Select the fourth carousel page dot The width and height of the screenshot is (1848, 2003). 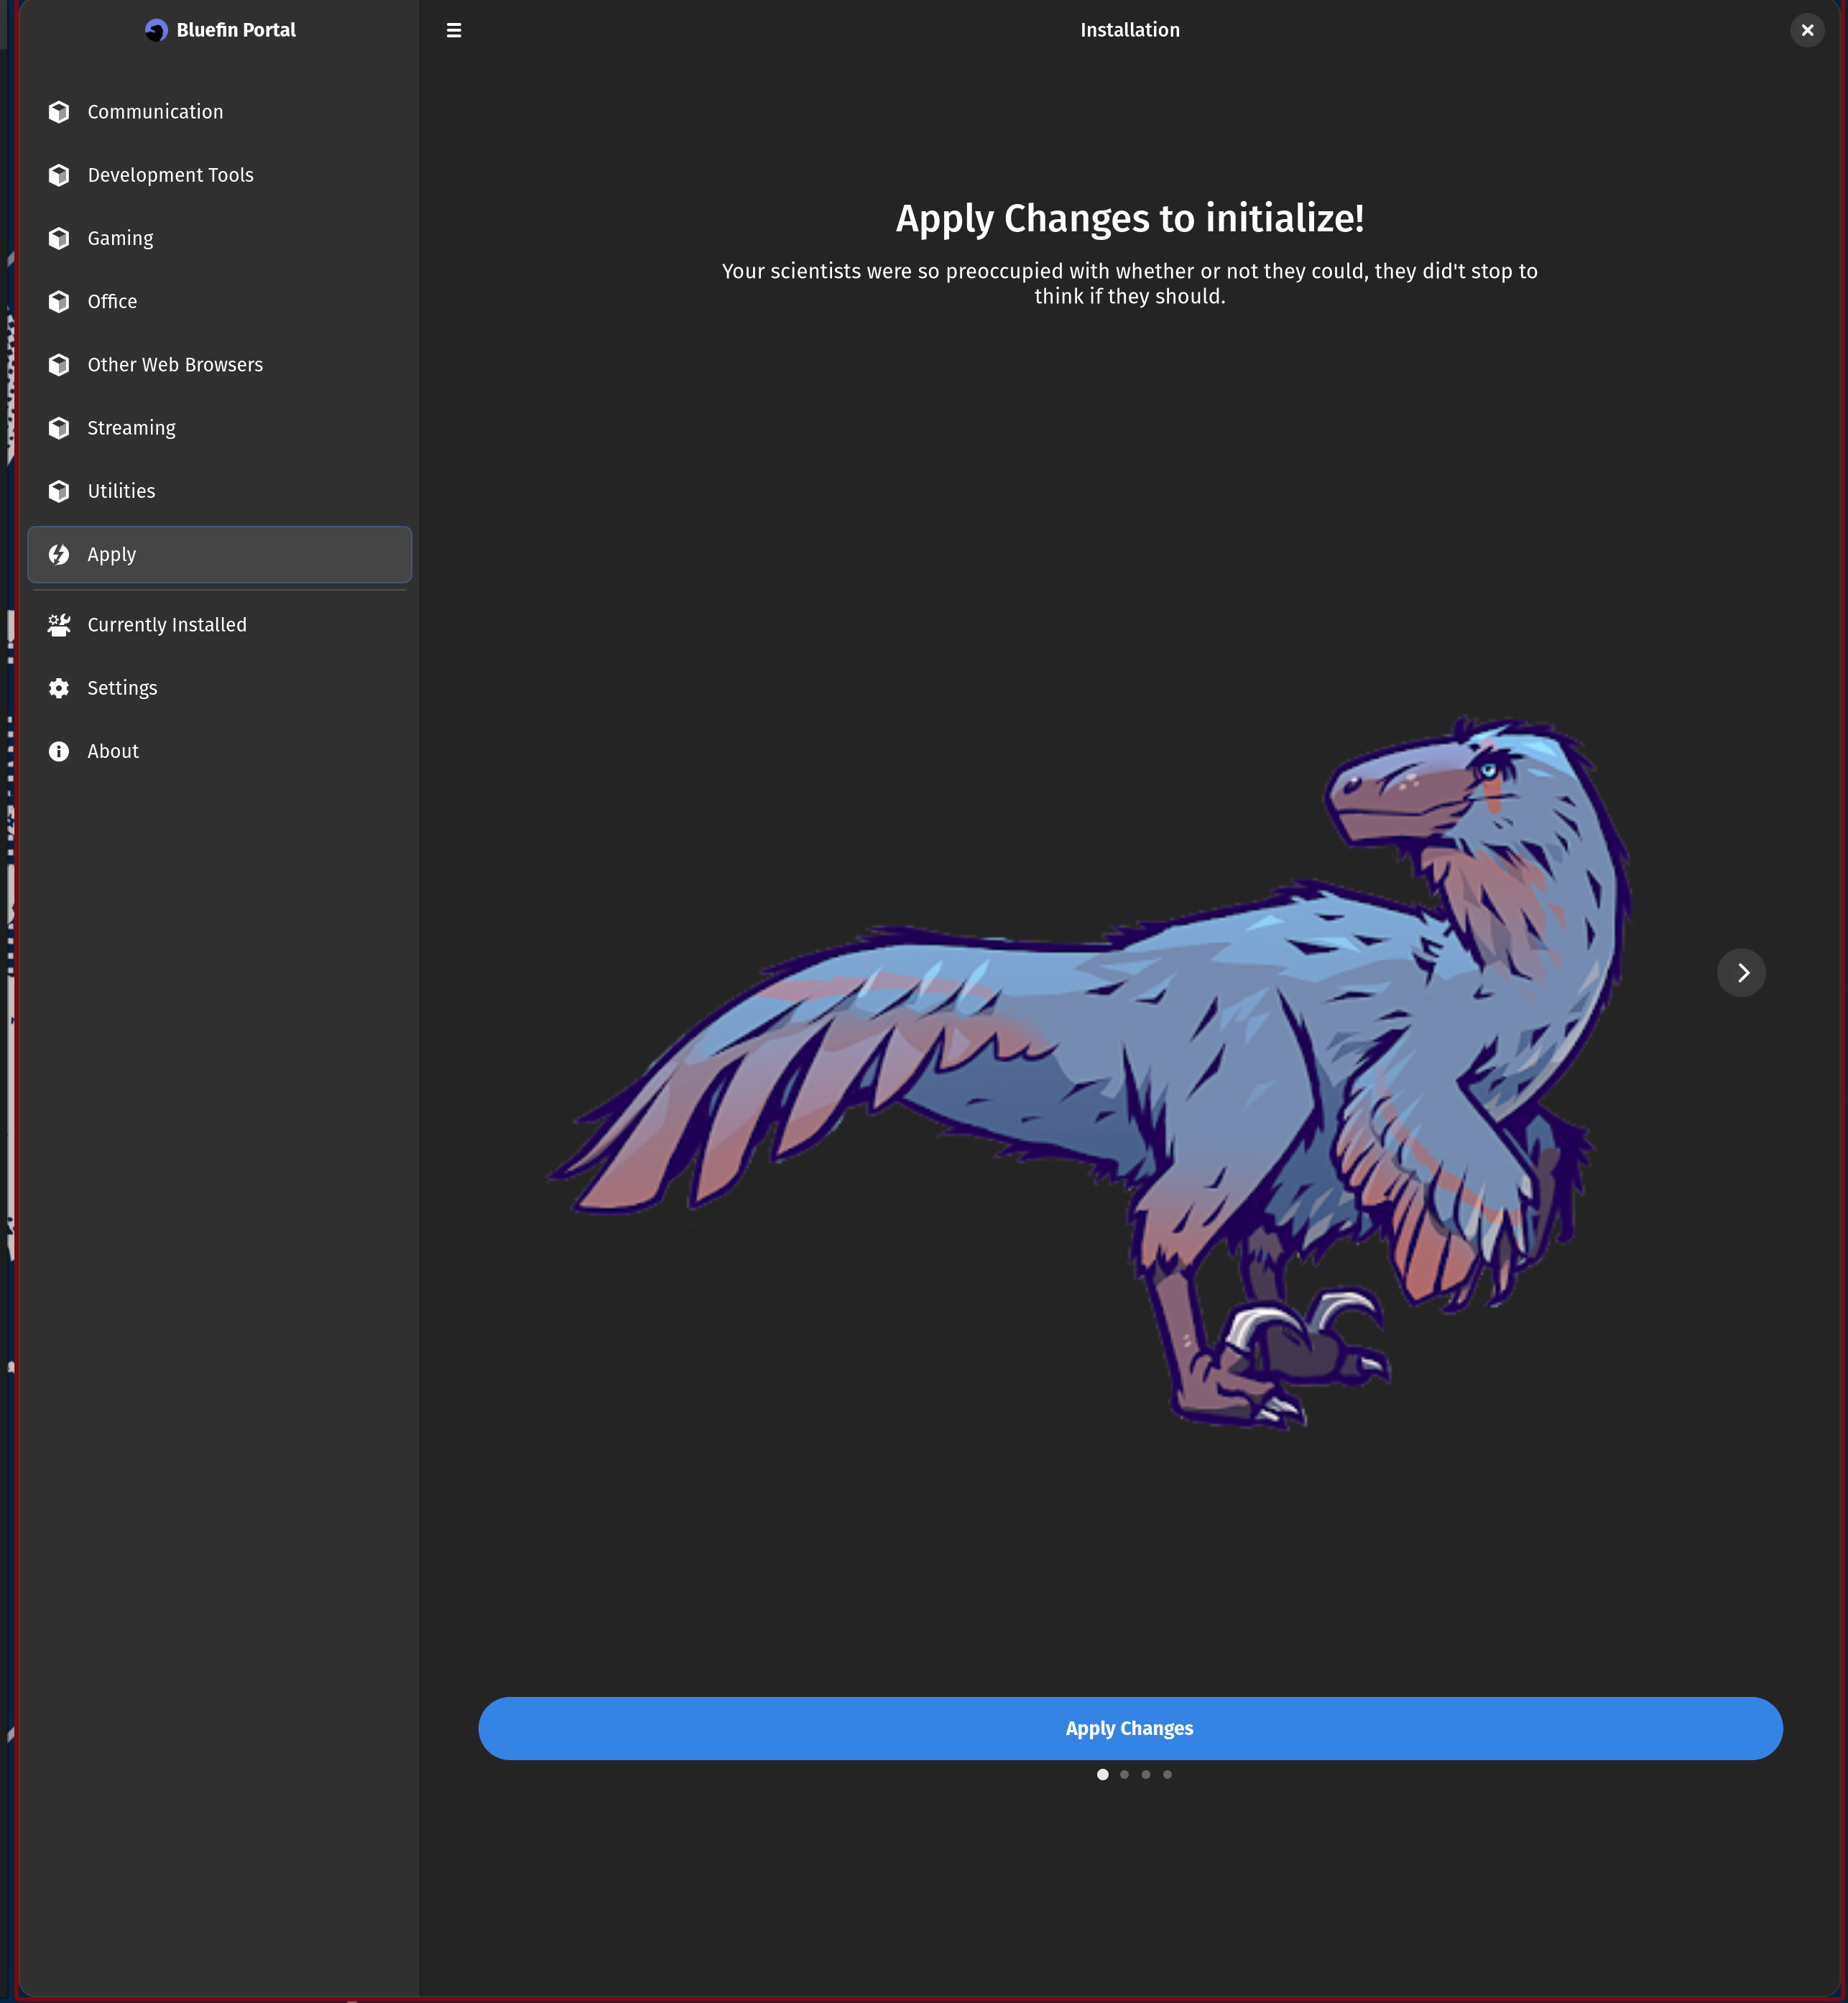coord(1167,1774)
